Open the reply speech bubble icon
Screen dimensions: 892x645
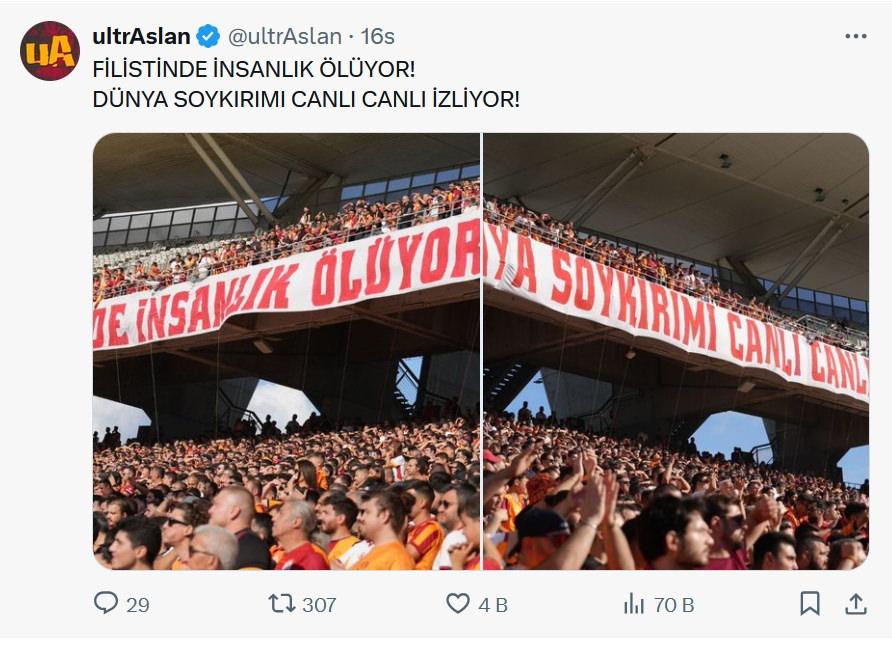coord(106,603)
